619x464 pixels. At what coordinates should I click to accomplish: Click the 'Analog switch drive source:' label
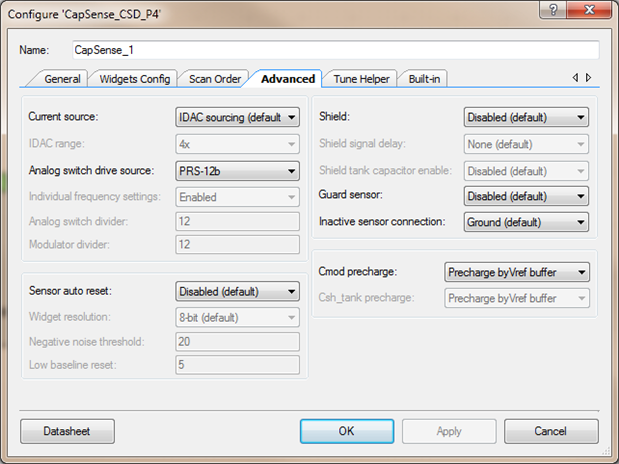point(91,171)
